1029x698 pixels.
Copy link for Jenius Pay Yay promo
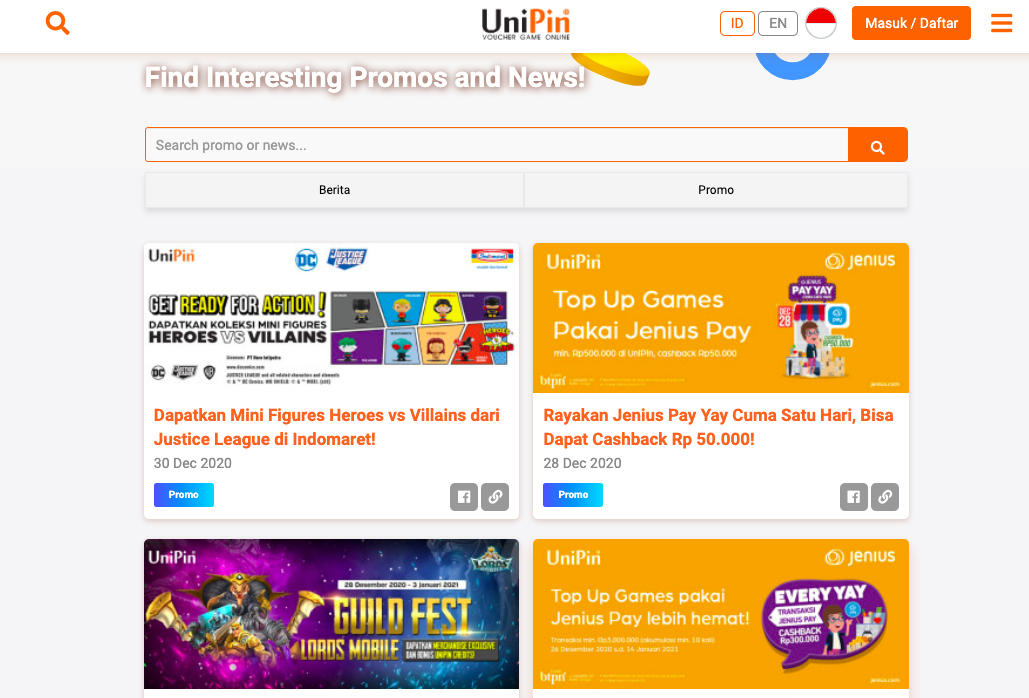click(885, 497)
